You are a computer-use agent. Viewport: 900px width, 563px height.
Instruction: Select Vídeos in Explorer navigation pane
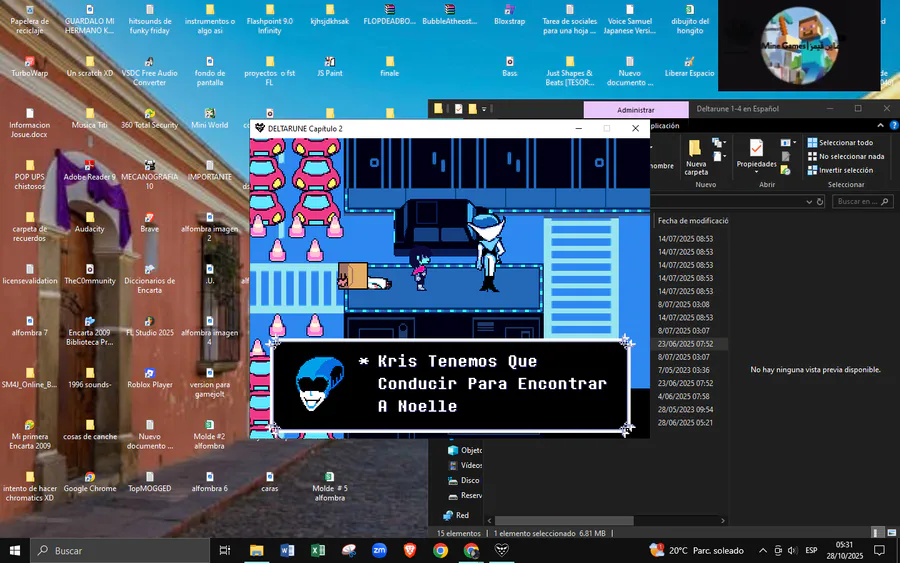click(465, 465)
